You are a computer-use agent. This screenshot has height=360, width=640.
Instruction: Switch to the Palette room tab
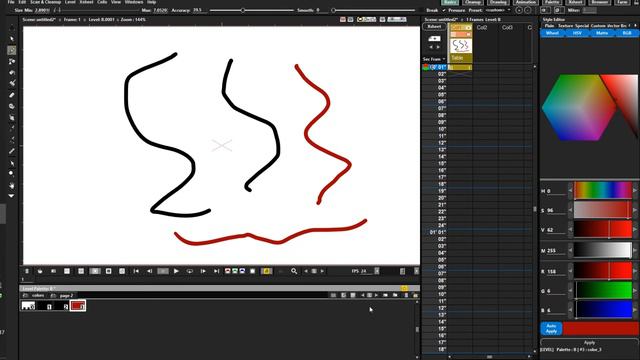tap(552, 2)
